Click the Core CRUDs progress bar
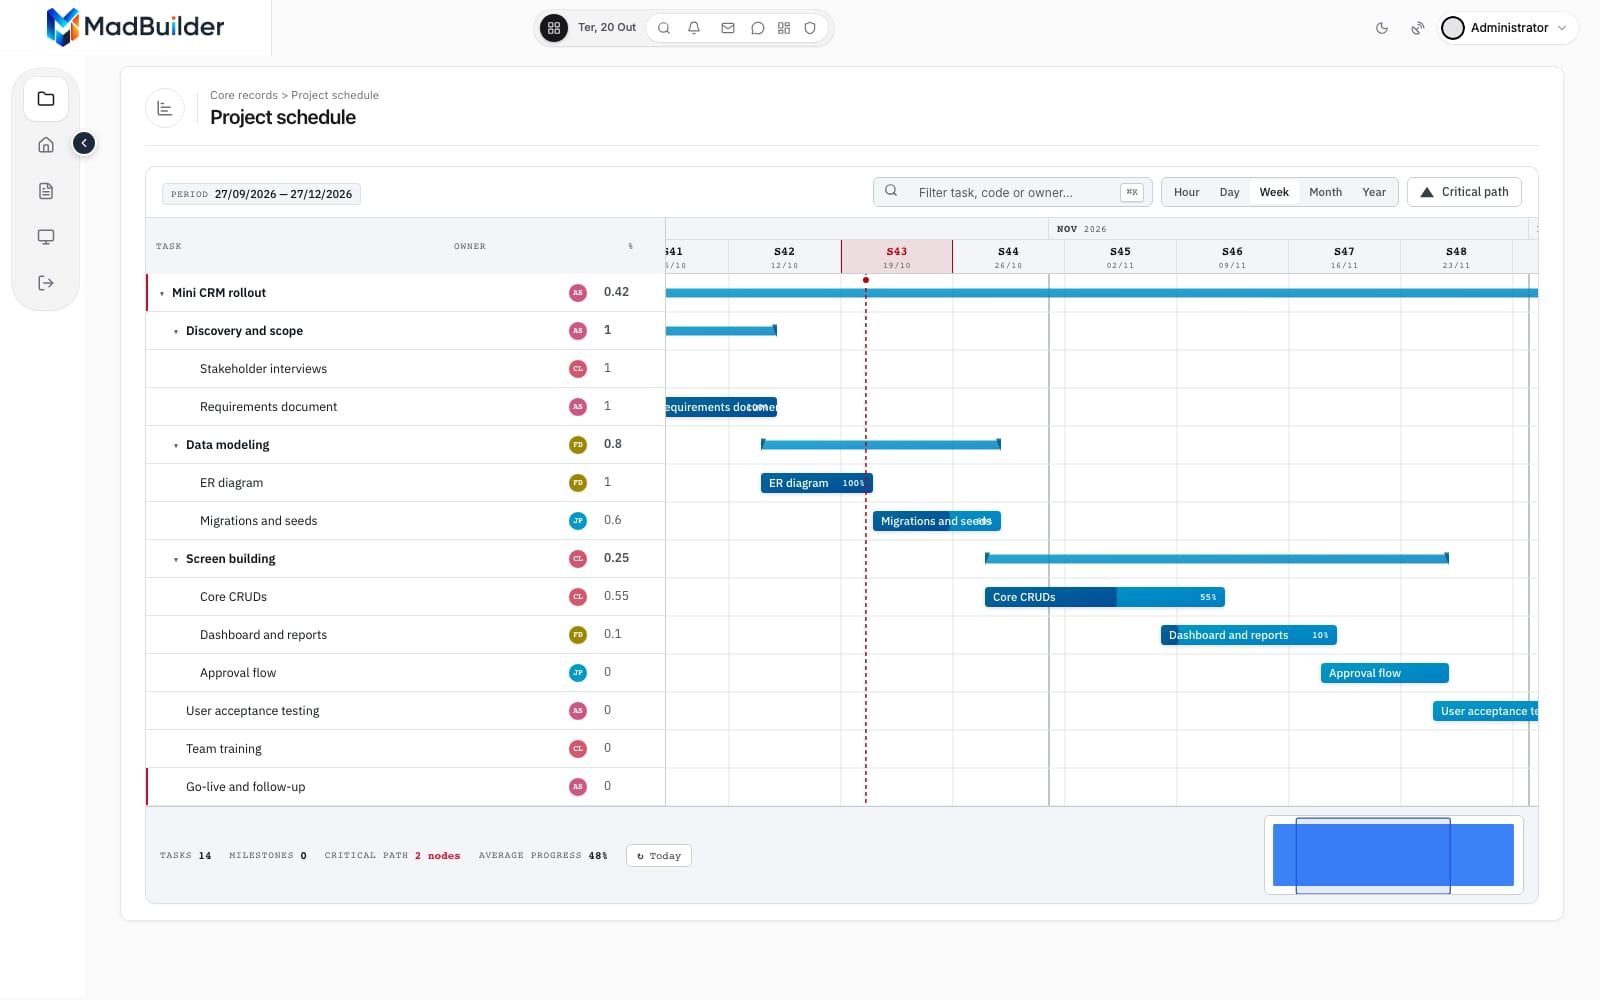Screen dimensions: 1600x1000 pos(1105,597)
